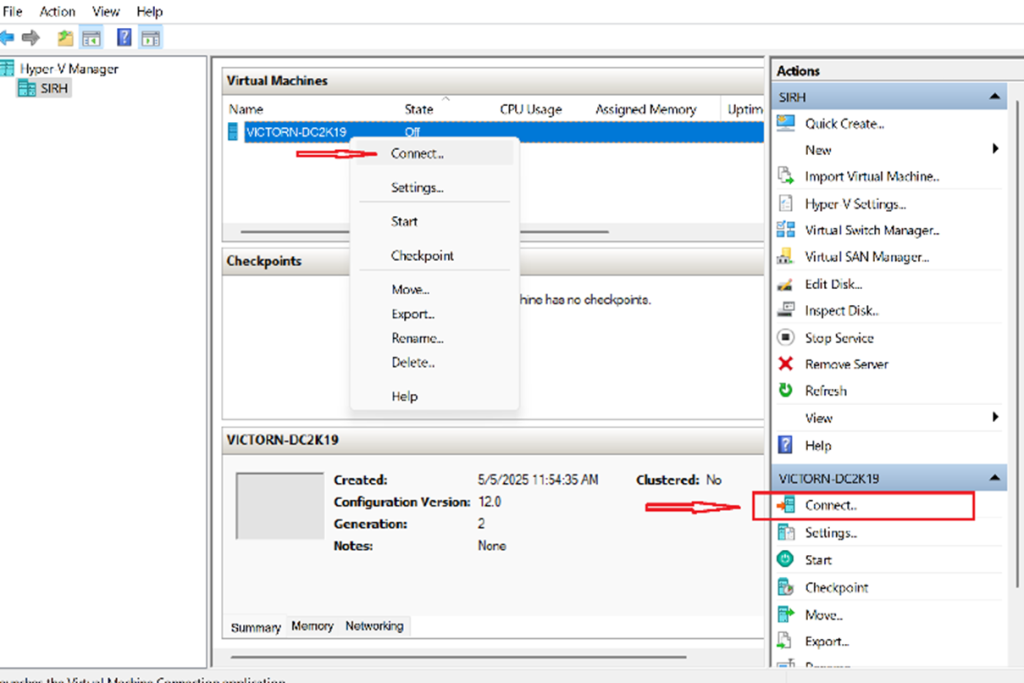Sort by the Assigned Memory column header

point(645,109)
